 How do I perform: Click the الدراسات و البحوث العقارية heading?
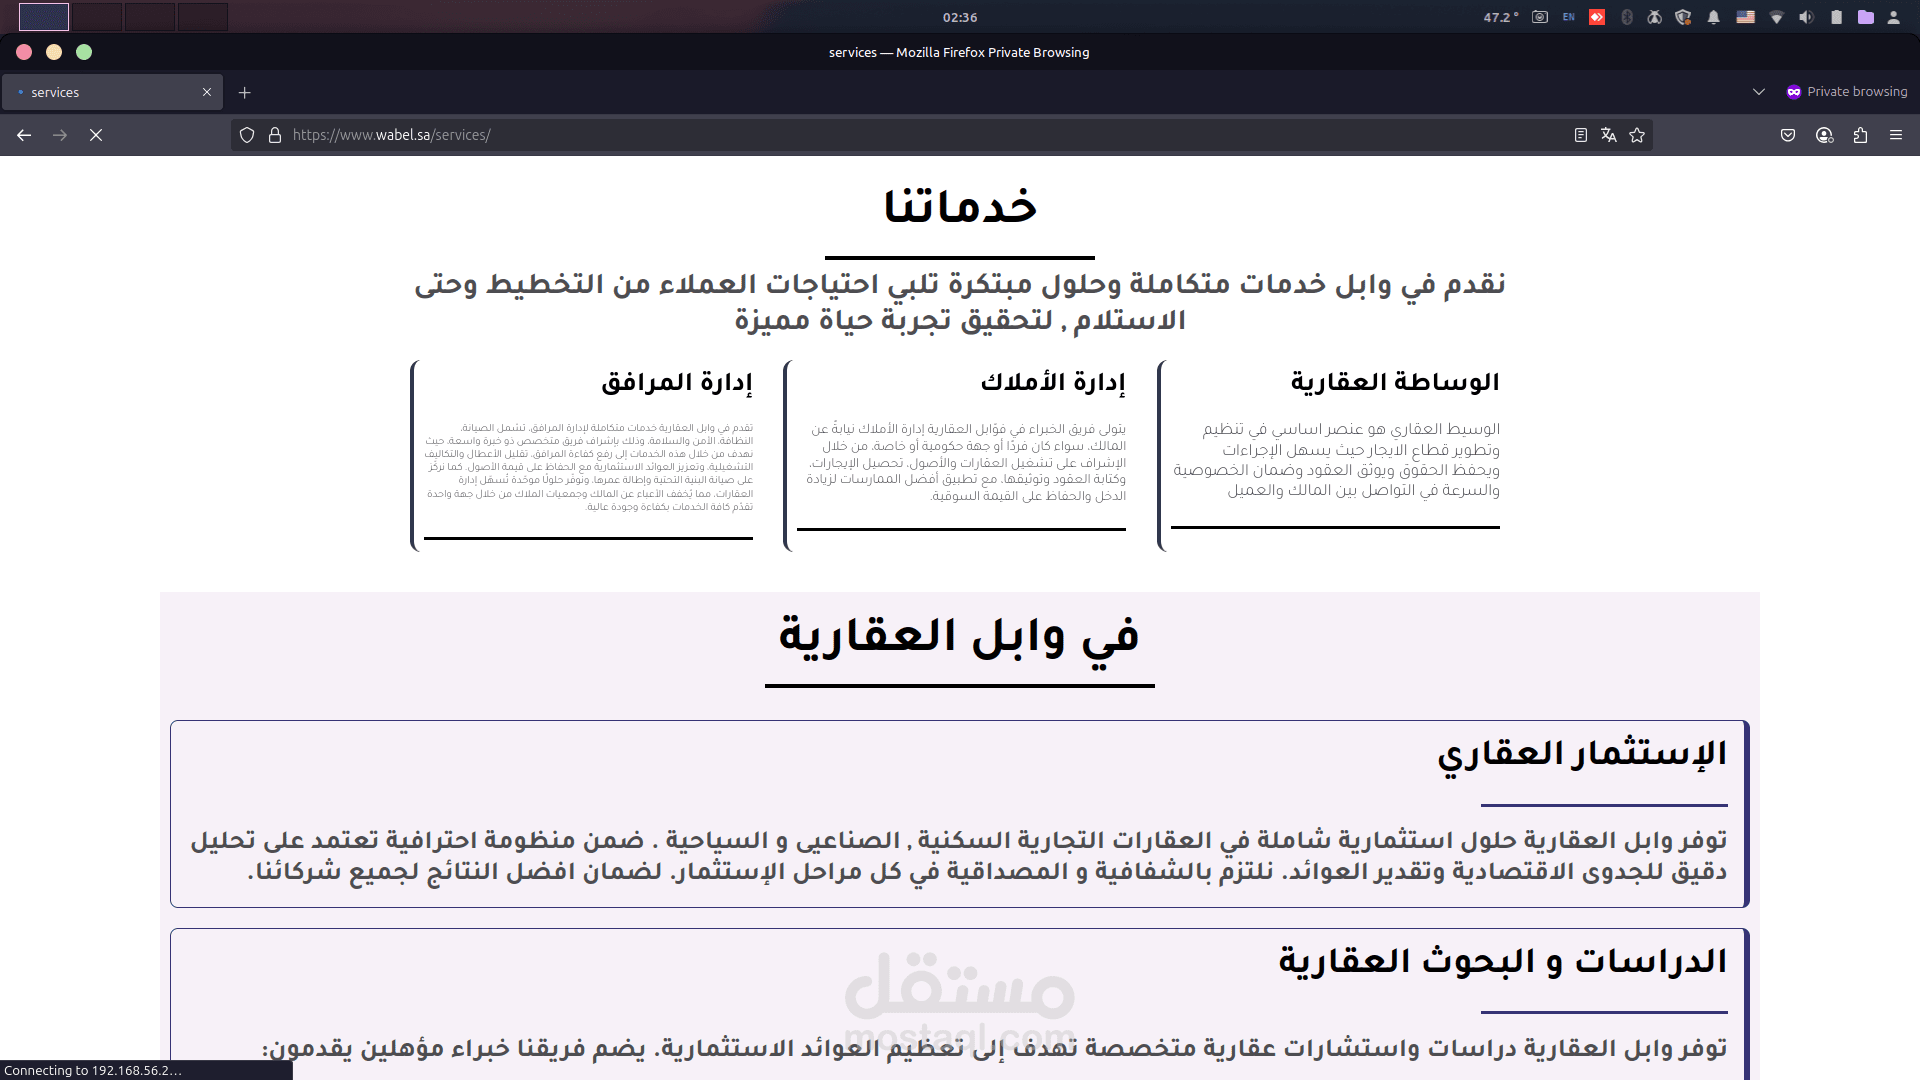point(1503,961)
